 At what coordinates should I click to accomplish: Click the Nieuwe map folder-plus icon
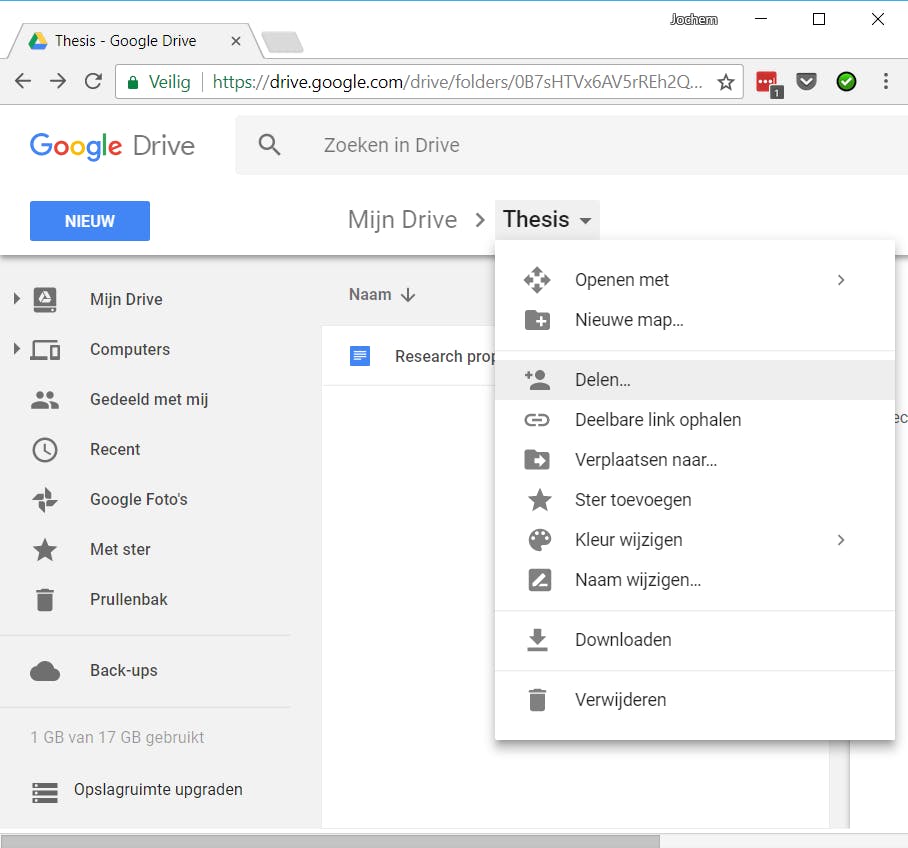(537, 320)
